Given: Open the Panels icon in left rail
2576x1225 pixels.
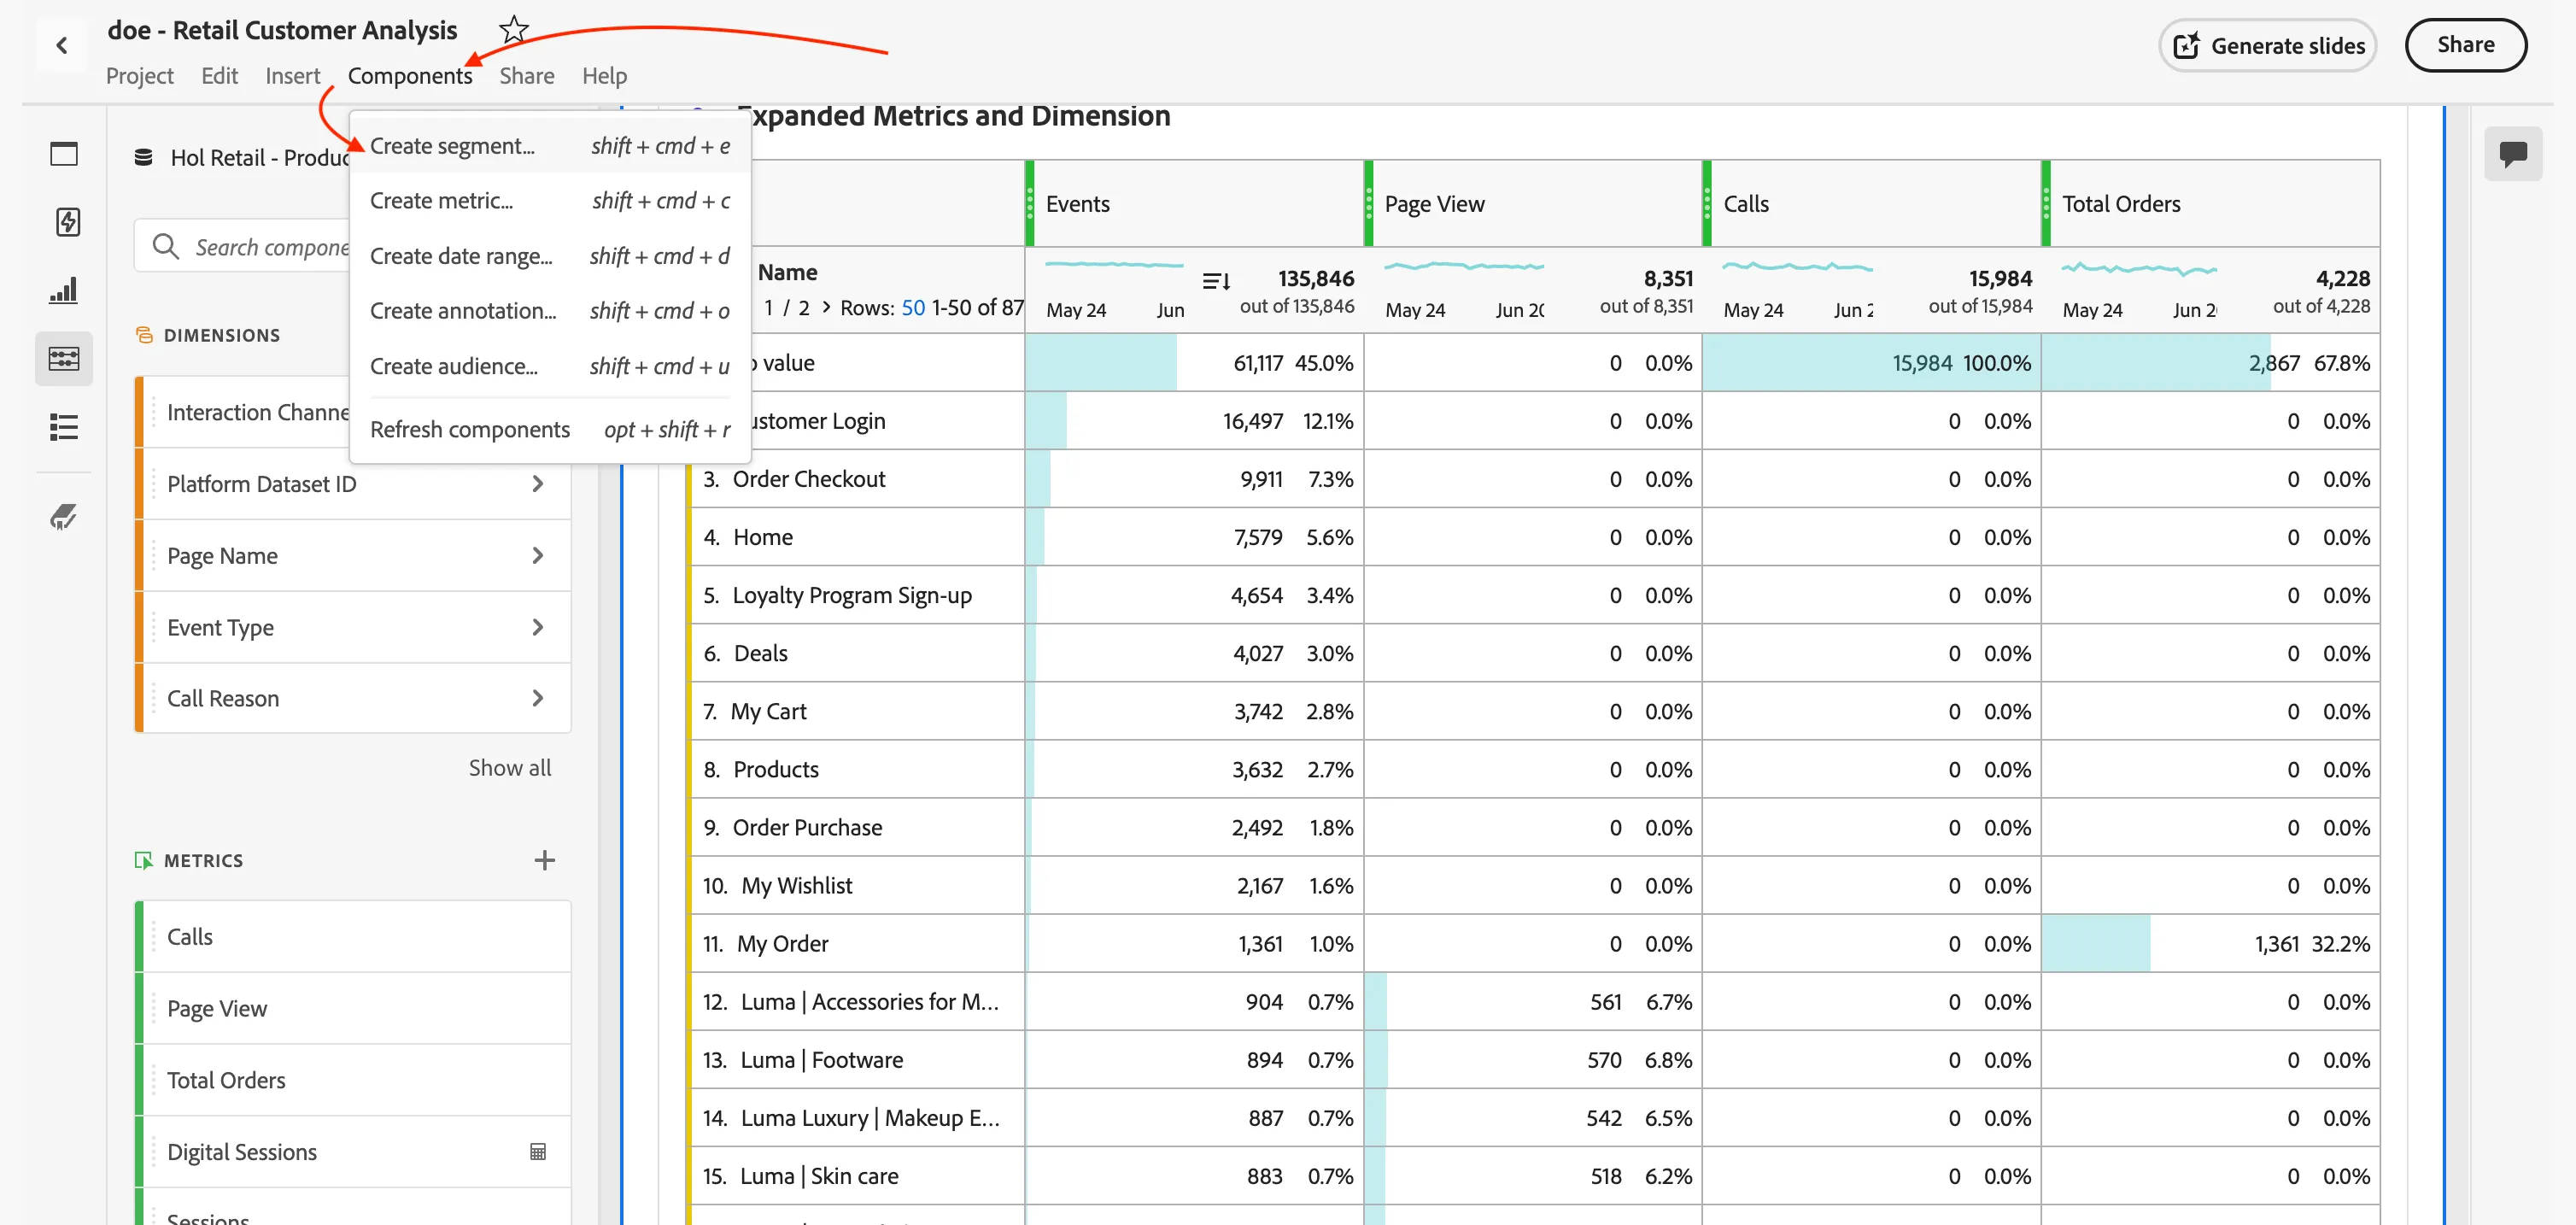Looking at the screenshot, I should click(x=64, y=154).
